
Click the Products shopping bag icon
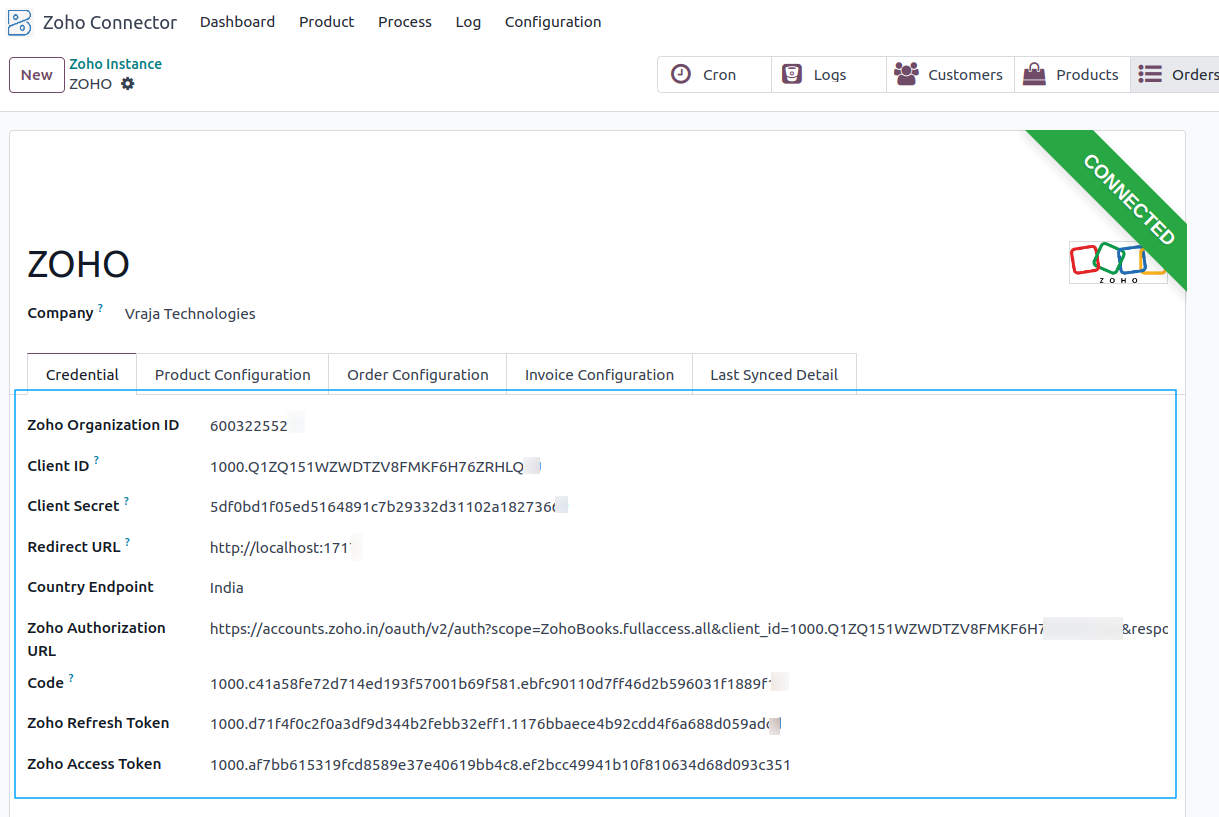click(x=1034, y=74)
